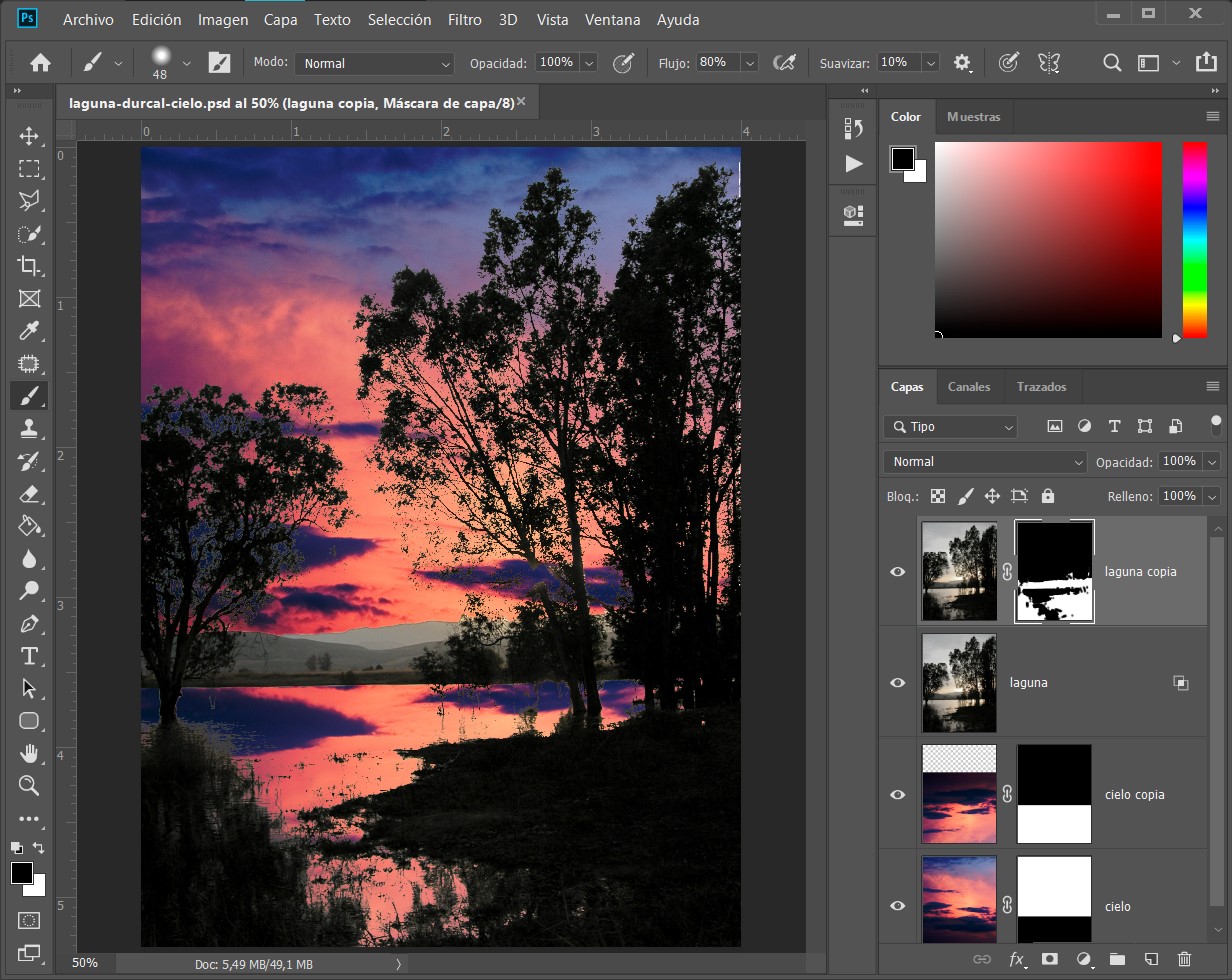This screenshot has height=980, width=1232.
Task: Select the Move tool
Action: coord(29,136)
